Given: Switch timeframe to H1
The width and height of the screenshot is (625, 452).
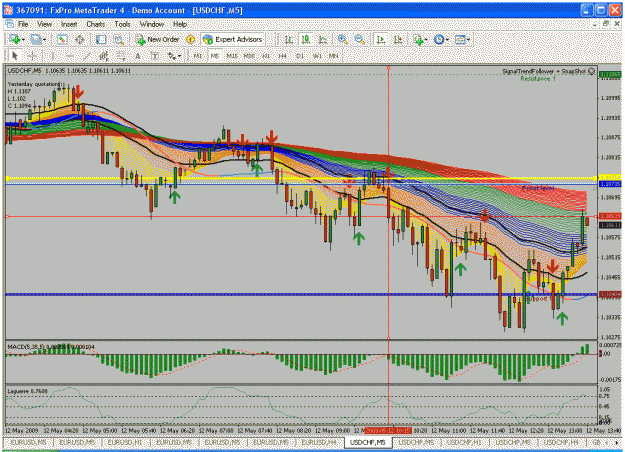Looking at the screenshot, I should tap(266, 56).
